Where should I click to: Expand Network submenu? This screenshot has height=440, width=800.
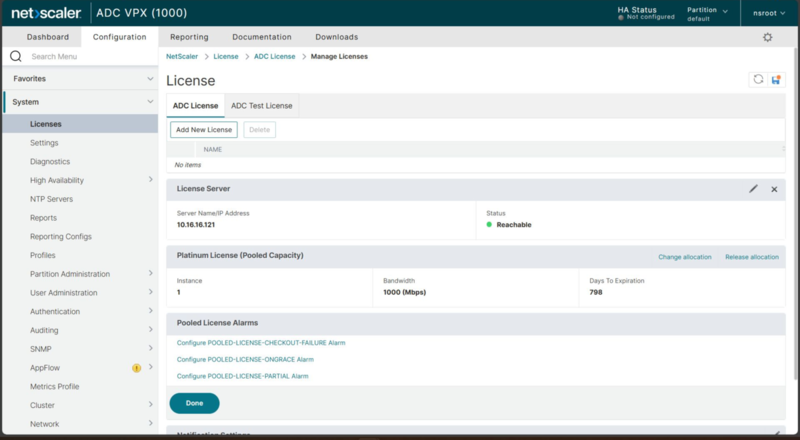151,423
